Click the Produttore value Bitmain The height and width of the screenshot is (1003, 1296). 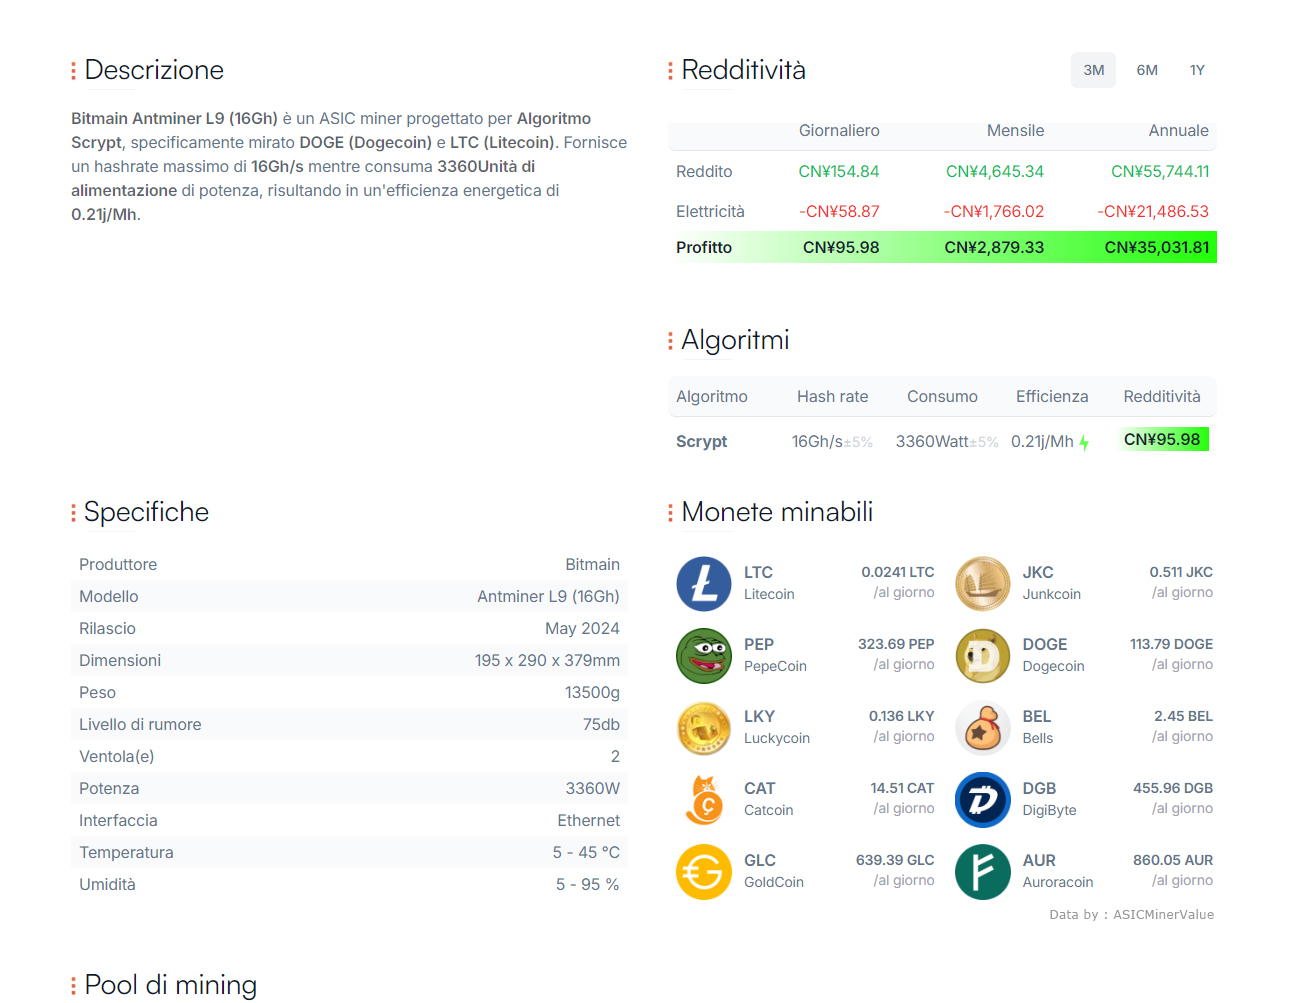592,564
